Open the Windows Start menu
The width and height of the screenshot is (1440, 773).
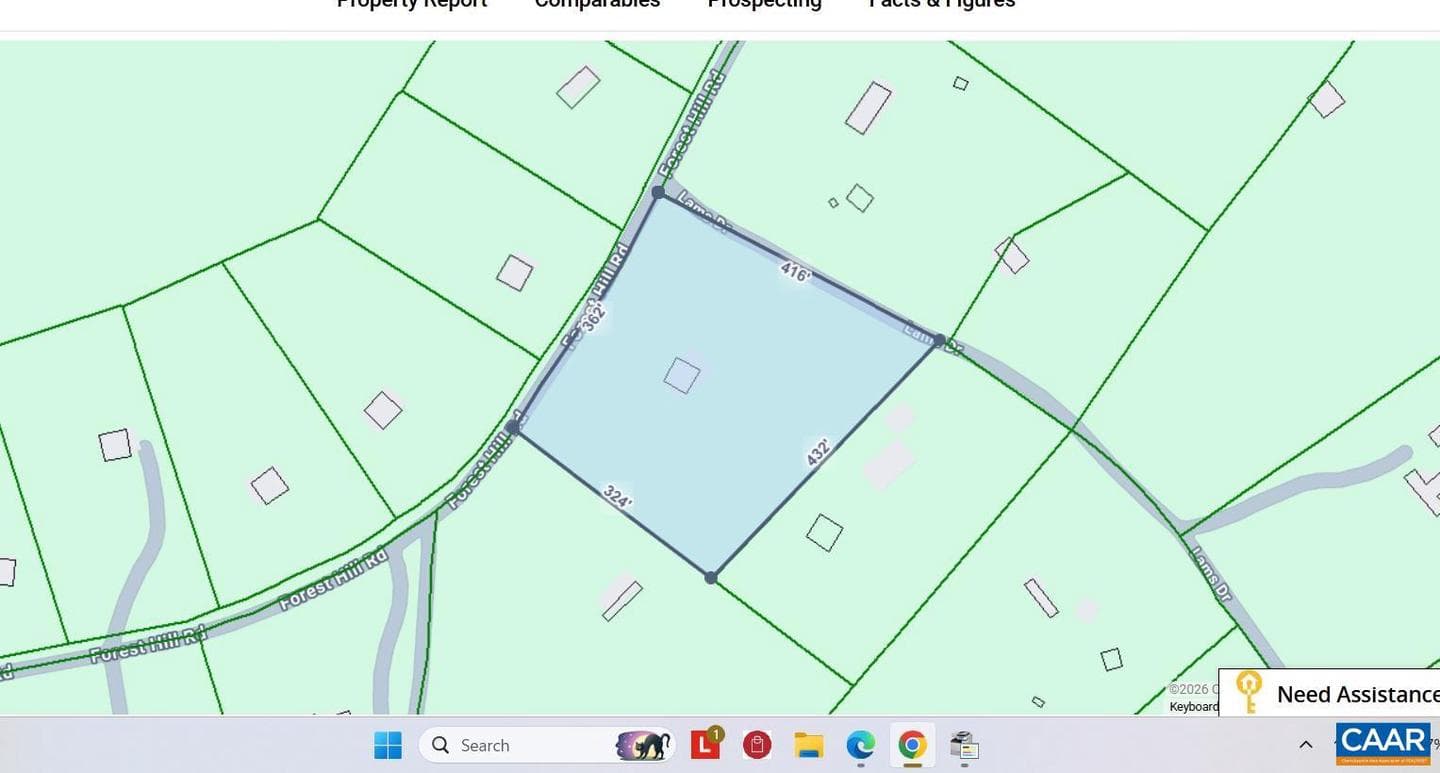pos(387,745)
